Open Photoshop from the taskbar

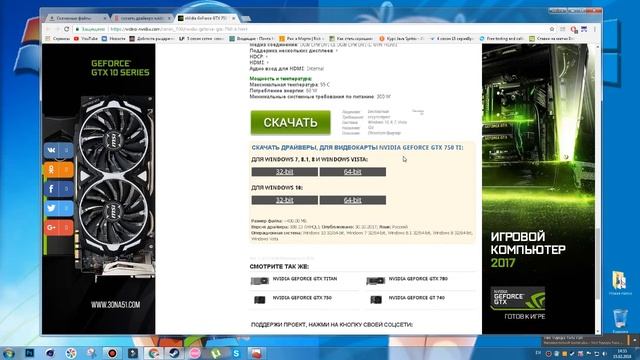point(29,353)
